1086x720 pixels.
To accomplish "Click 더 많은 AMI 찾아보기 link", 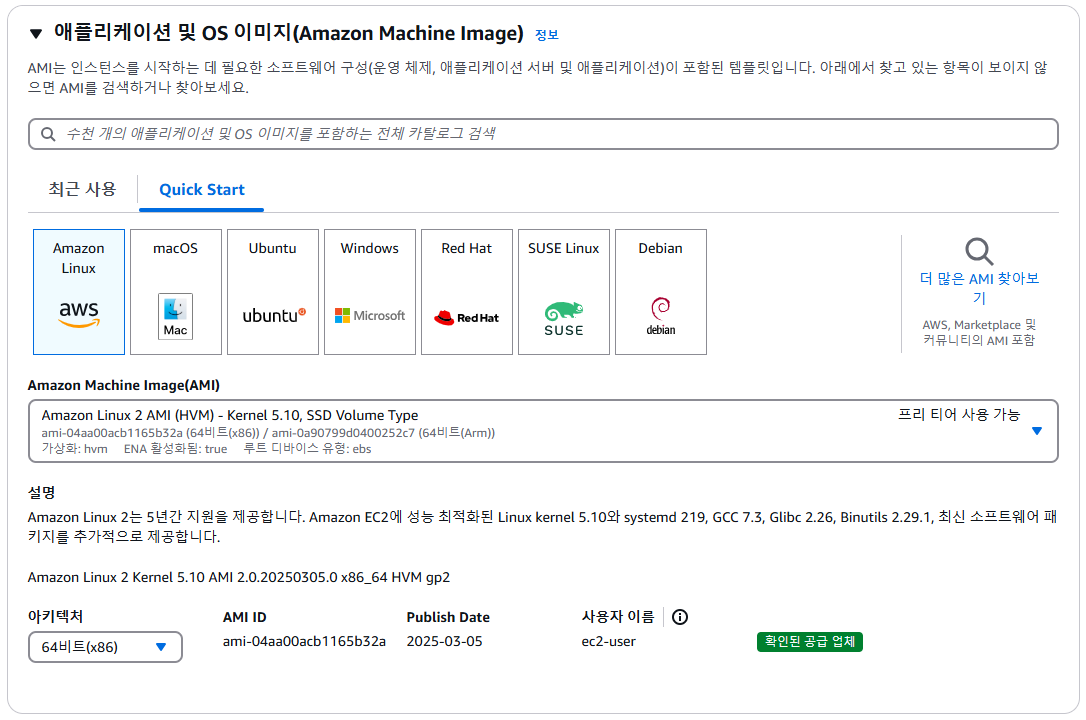I will (979, 288).
